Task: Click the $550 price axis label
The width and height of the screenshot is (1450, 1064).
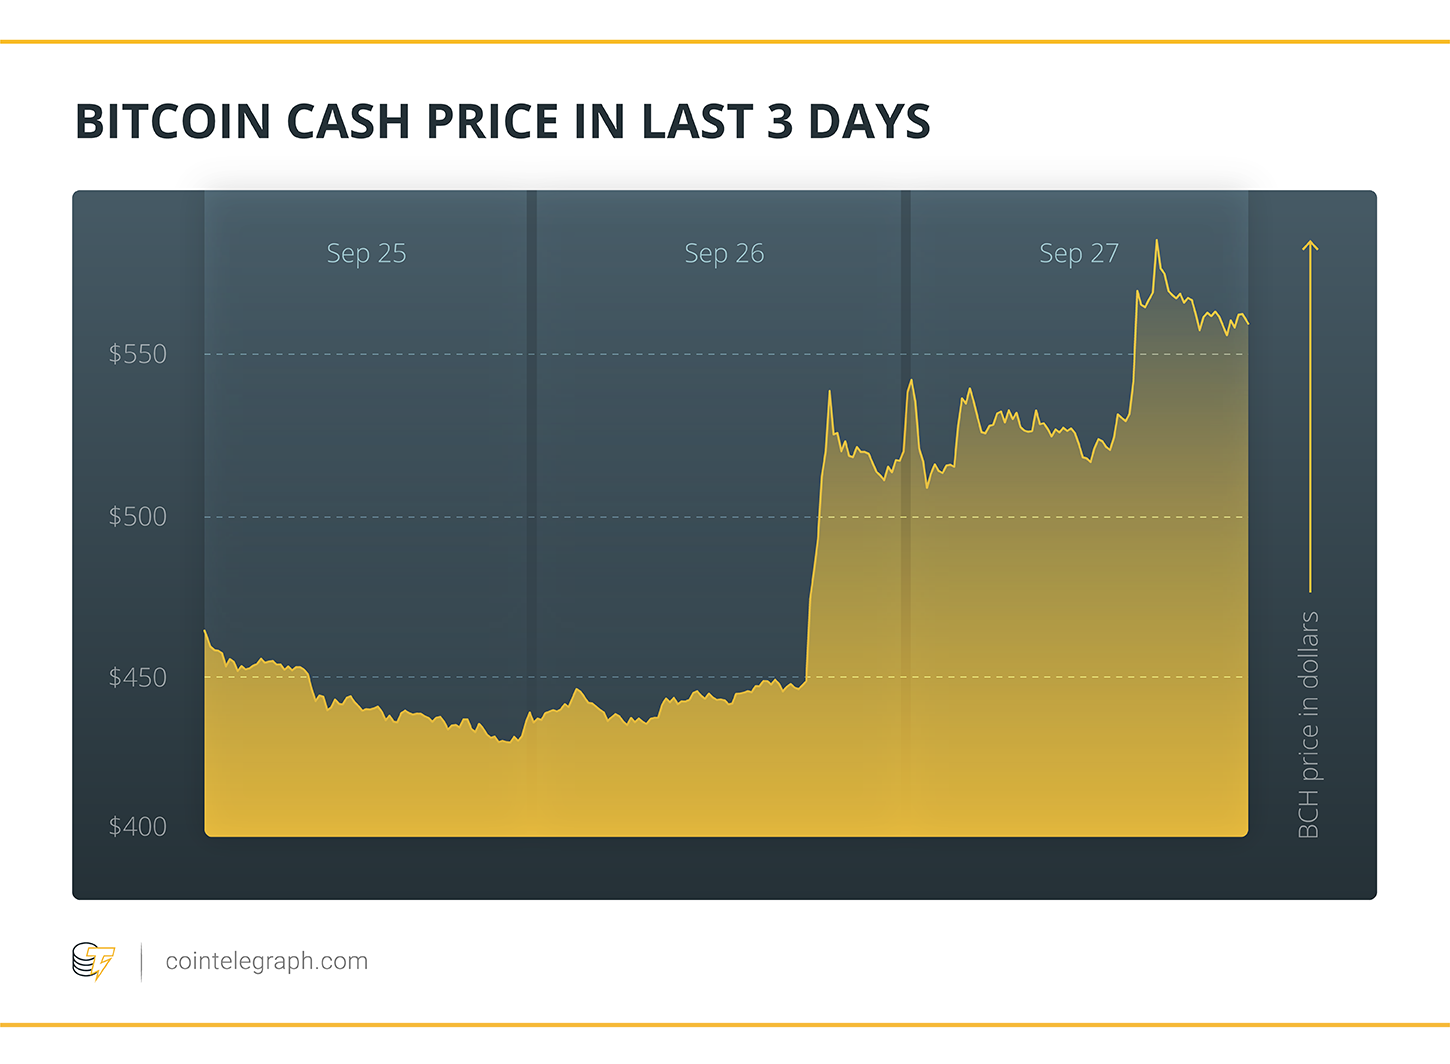Action: point(138,354)
